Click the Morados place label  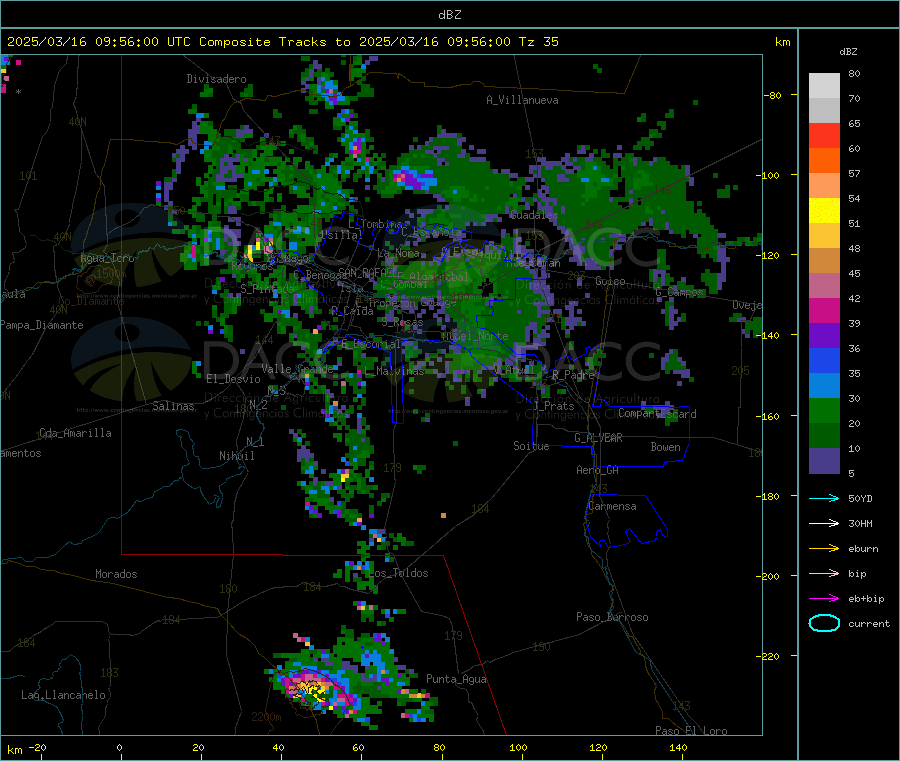116,574
